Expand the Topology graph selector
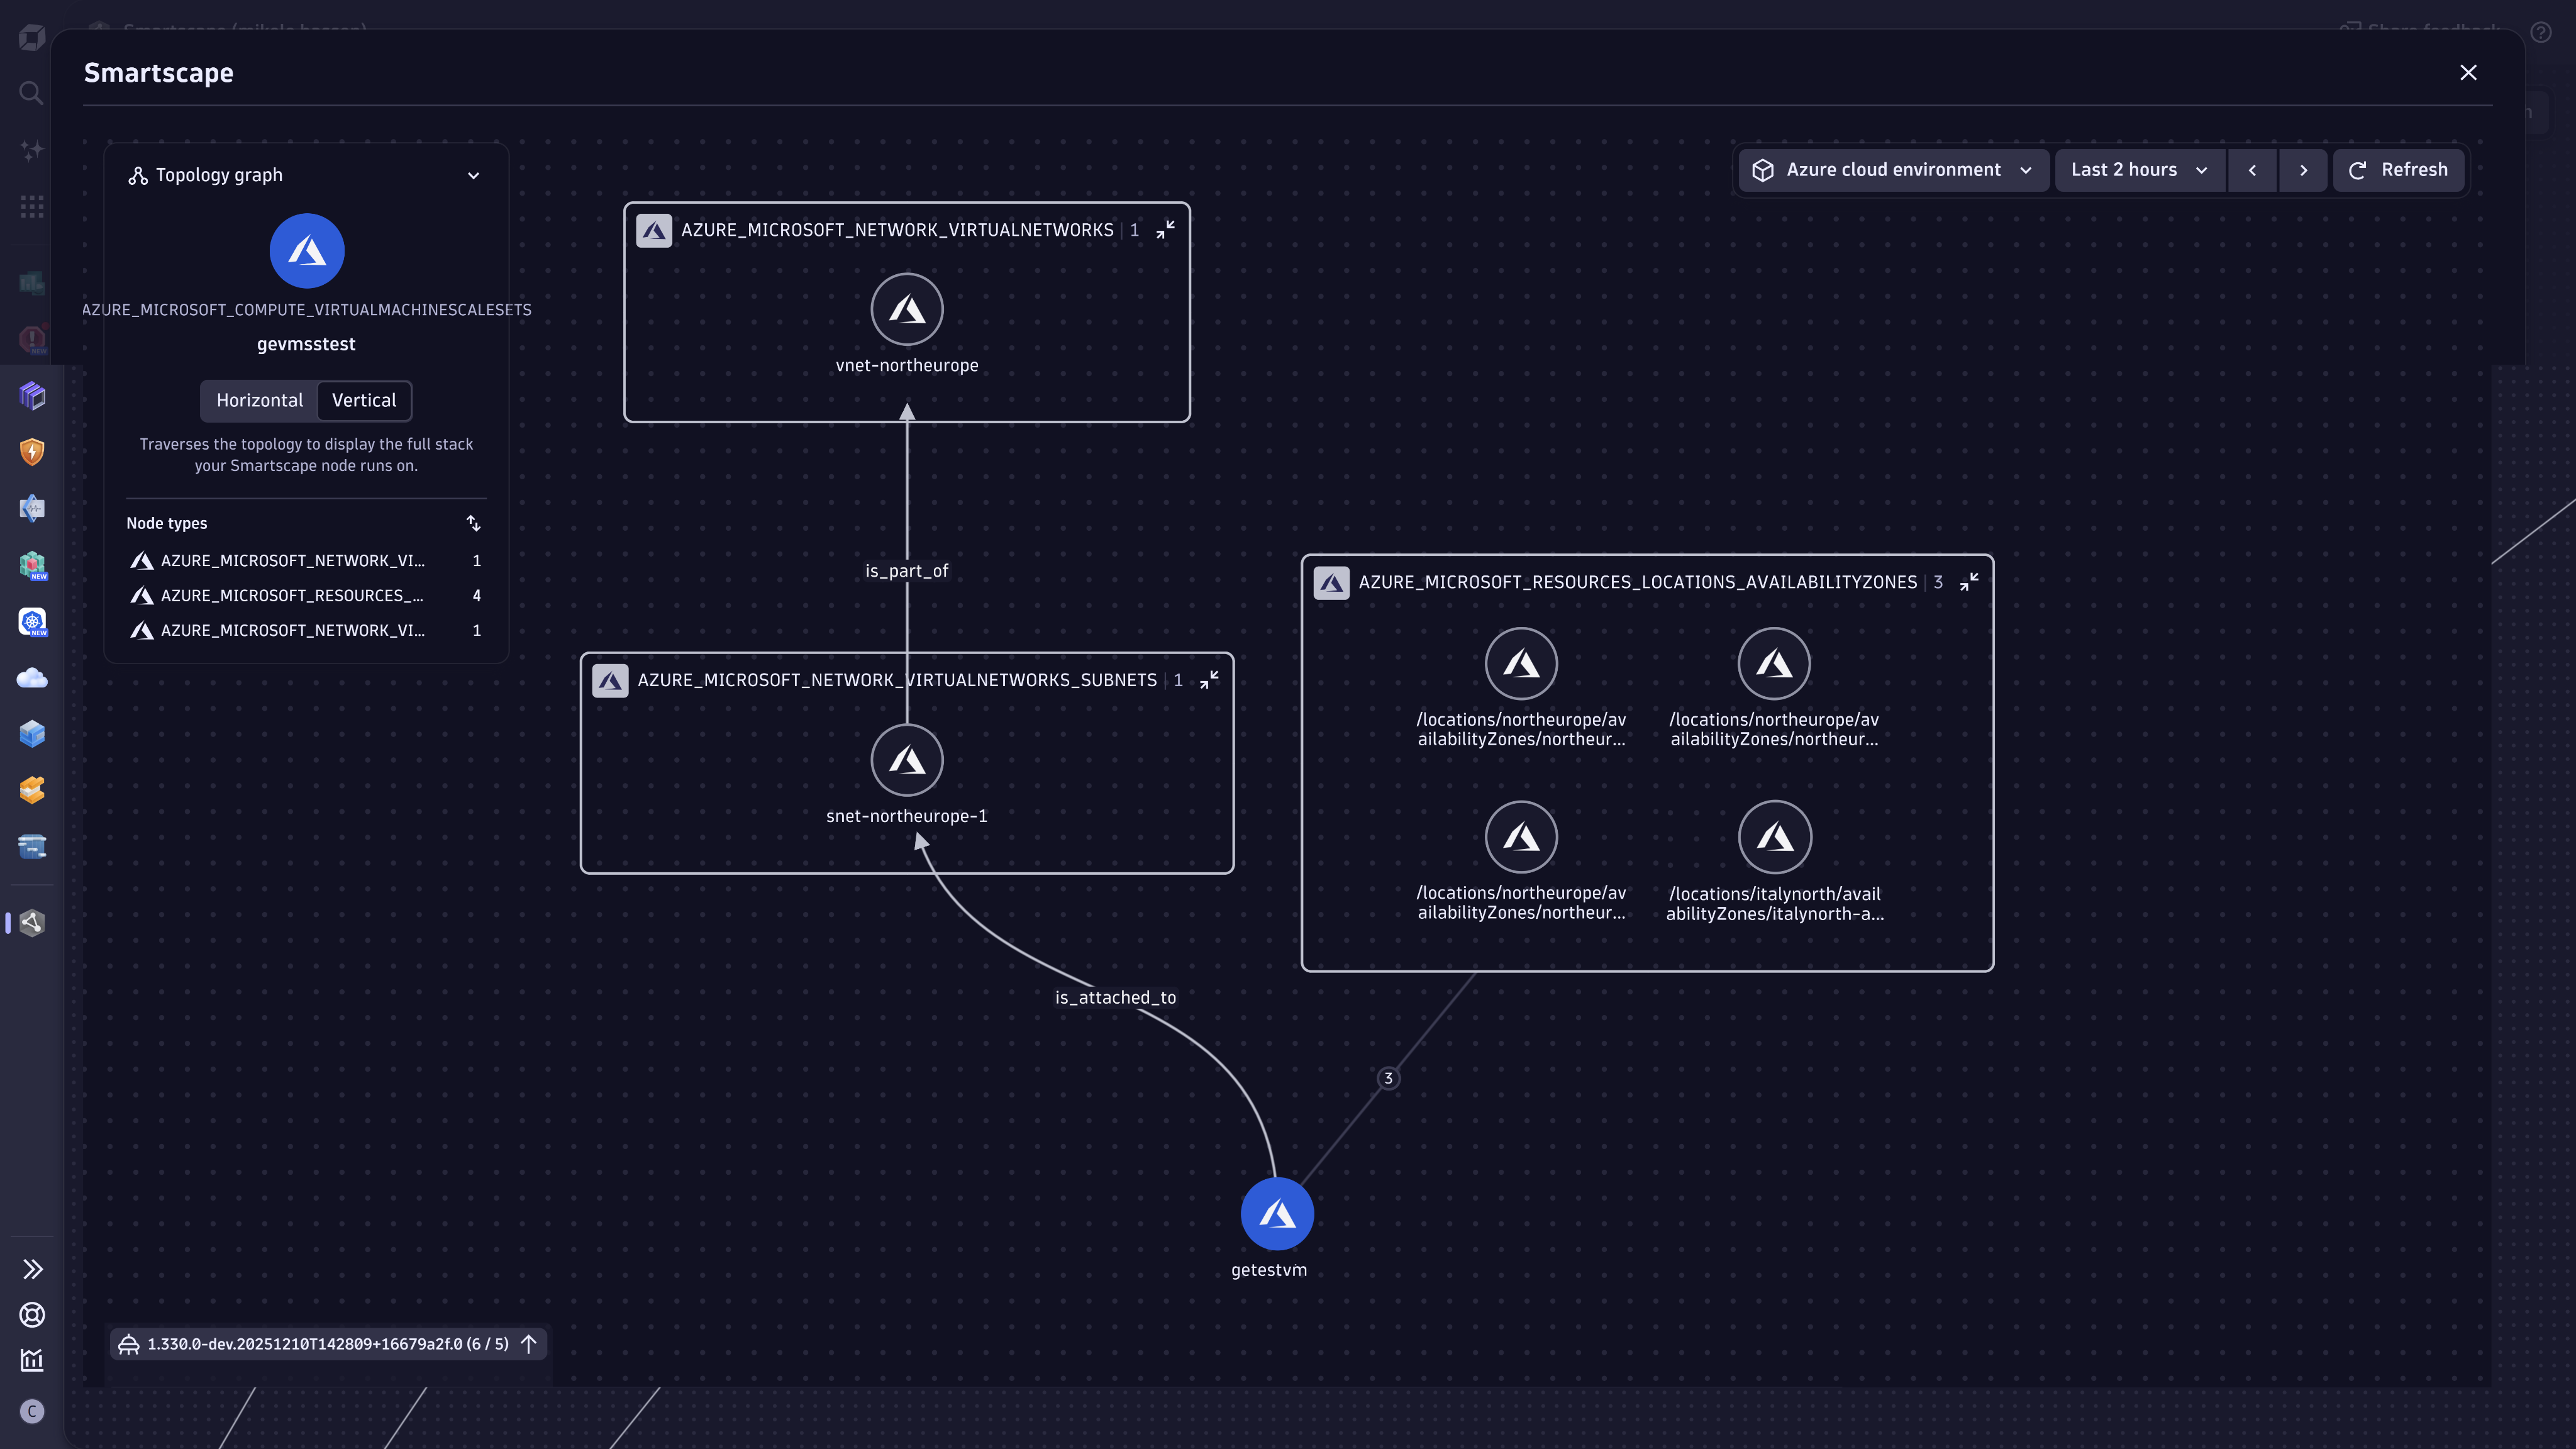 coord(473,175)
